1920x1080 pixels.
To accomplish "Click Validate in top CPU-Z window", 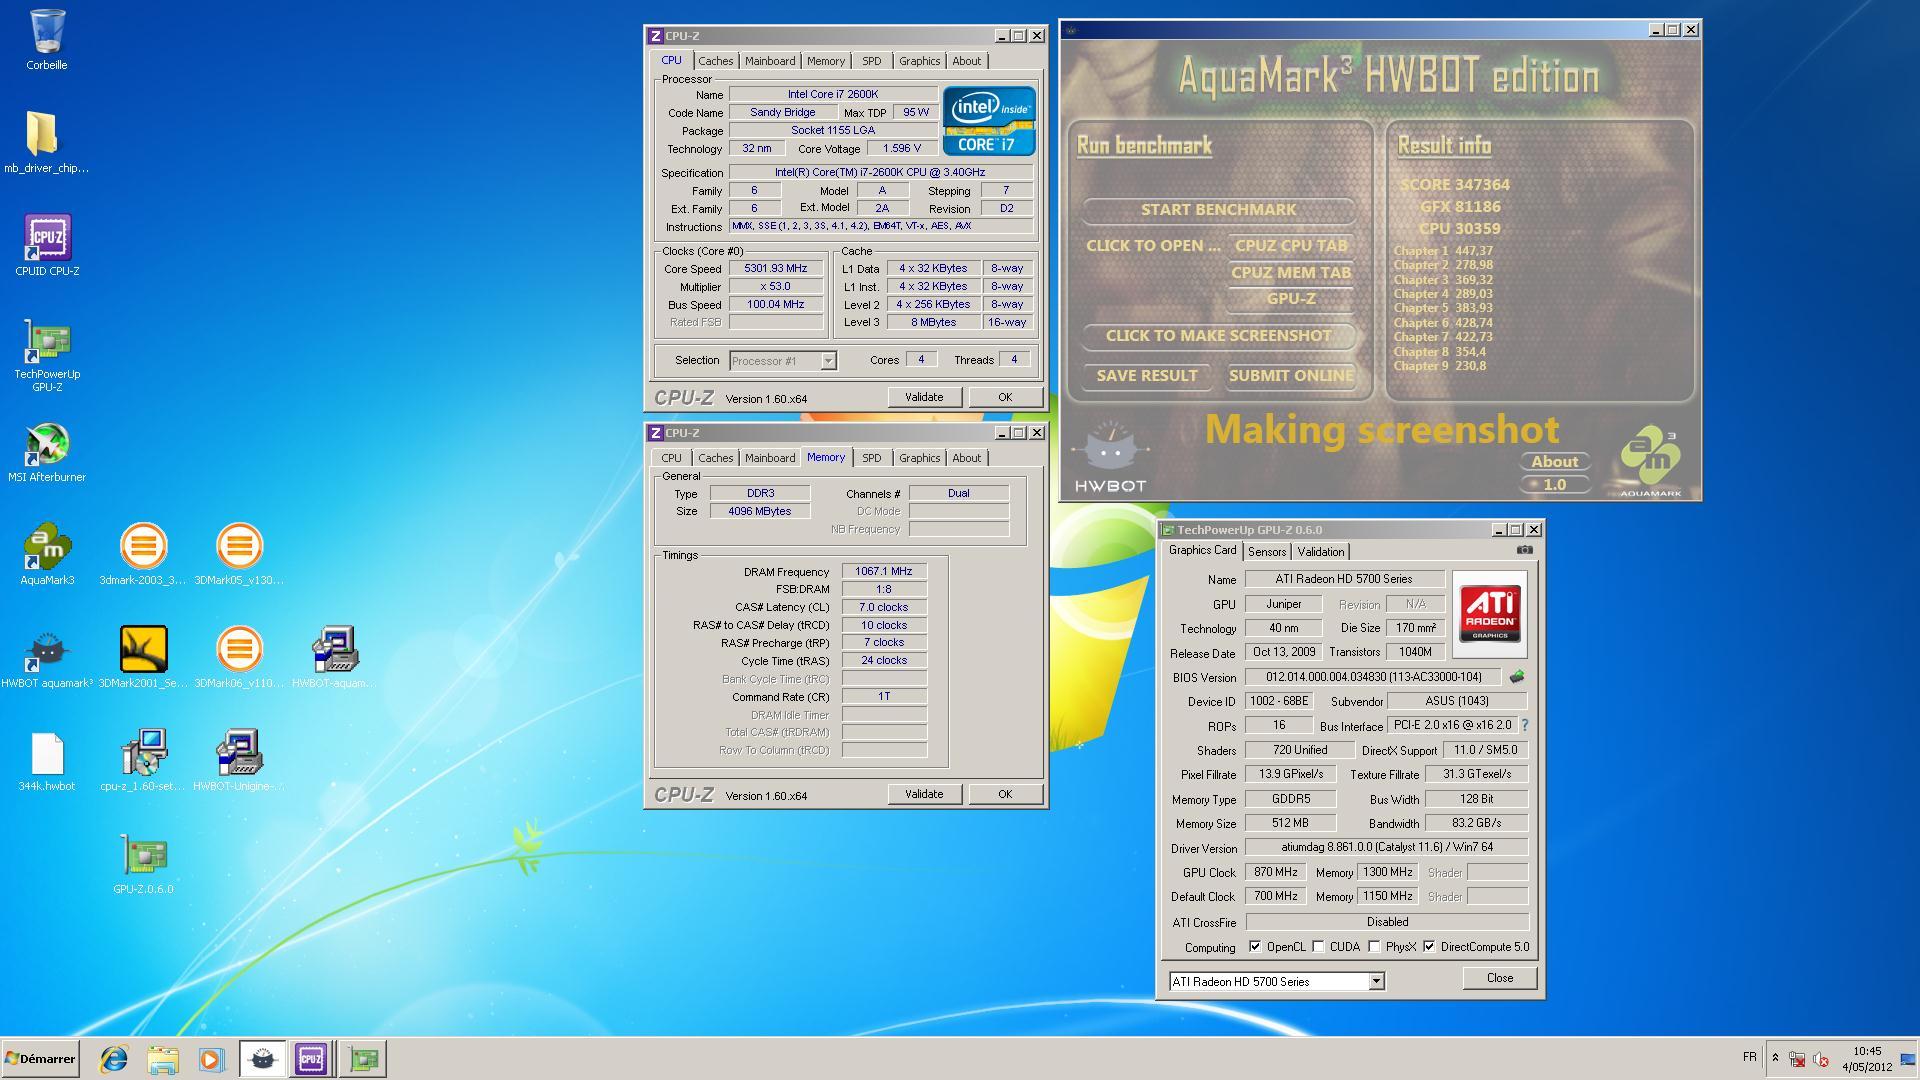I will tap(923, 397).
